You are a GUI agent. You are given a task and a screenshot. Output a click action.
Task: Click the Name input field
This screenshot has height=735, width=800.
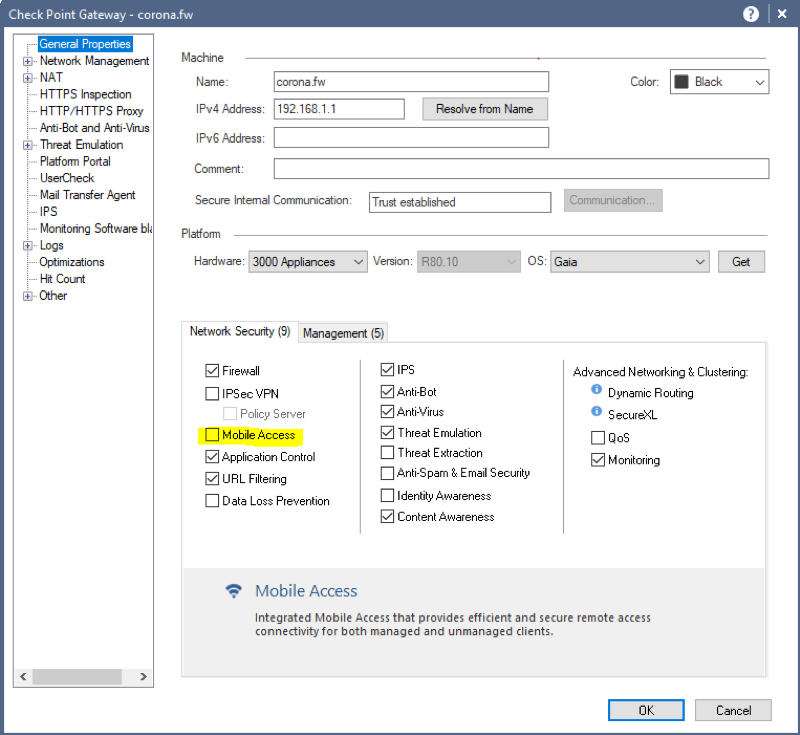pos(411,82)
